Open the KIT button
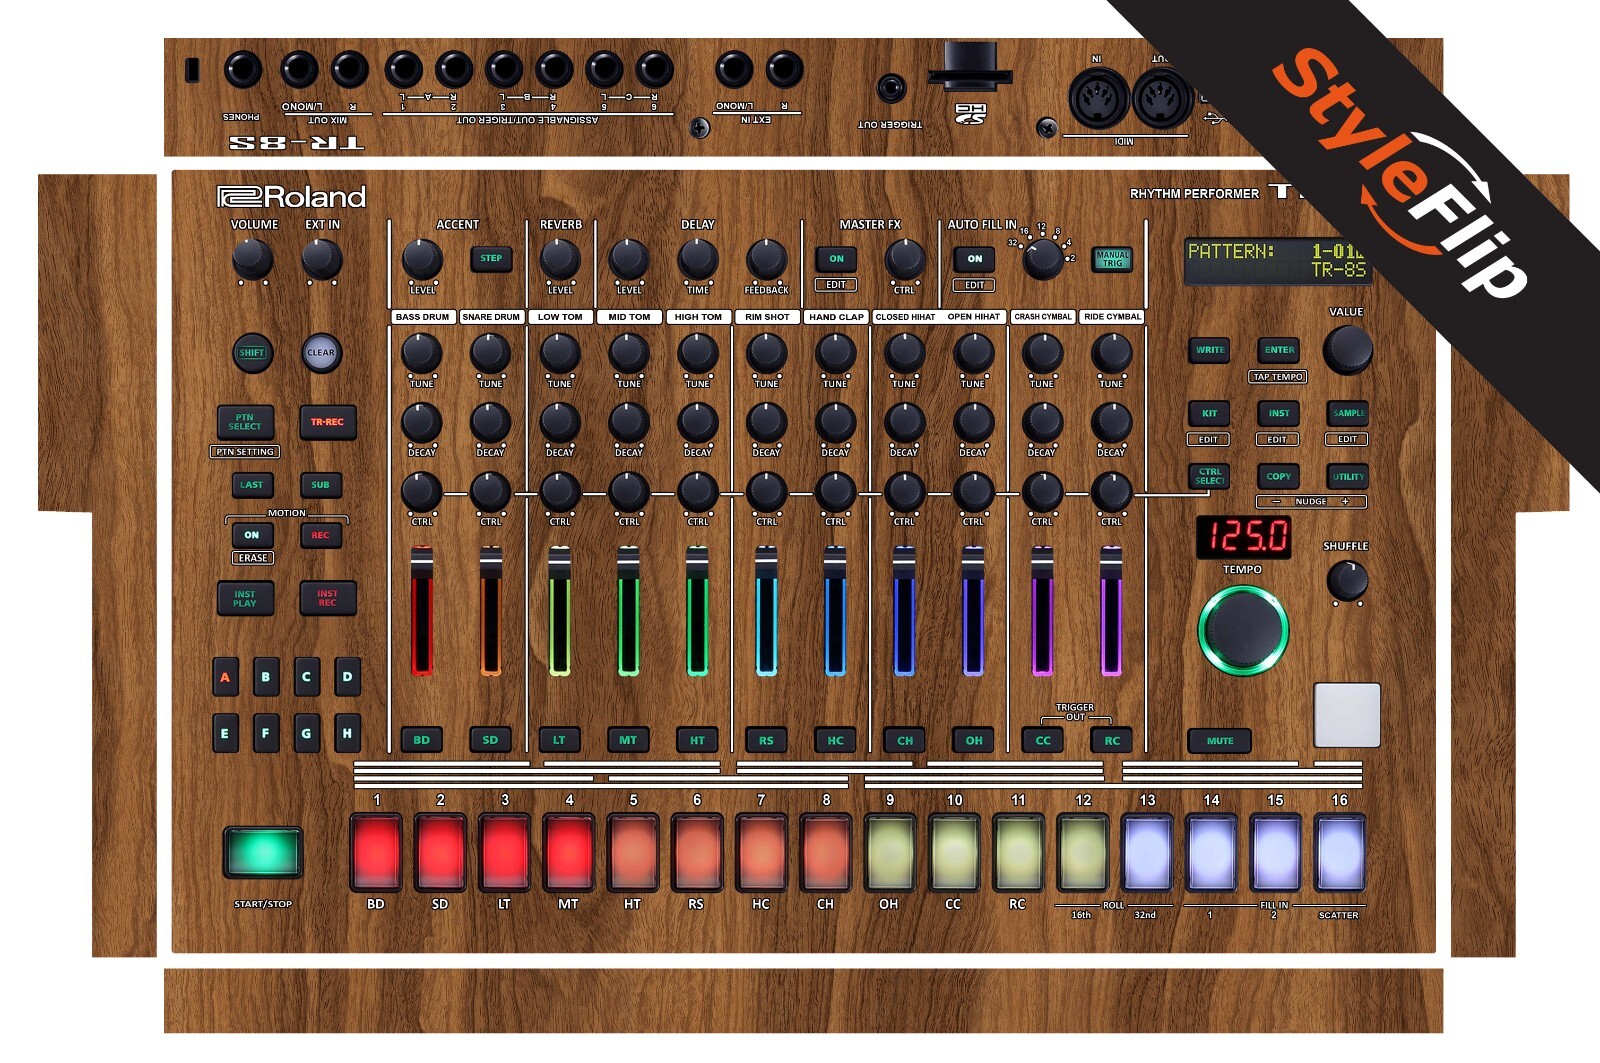 [1210, 413]
